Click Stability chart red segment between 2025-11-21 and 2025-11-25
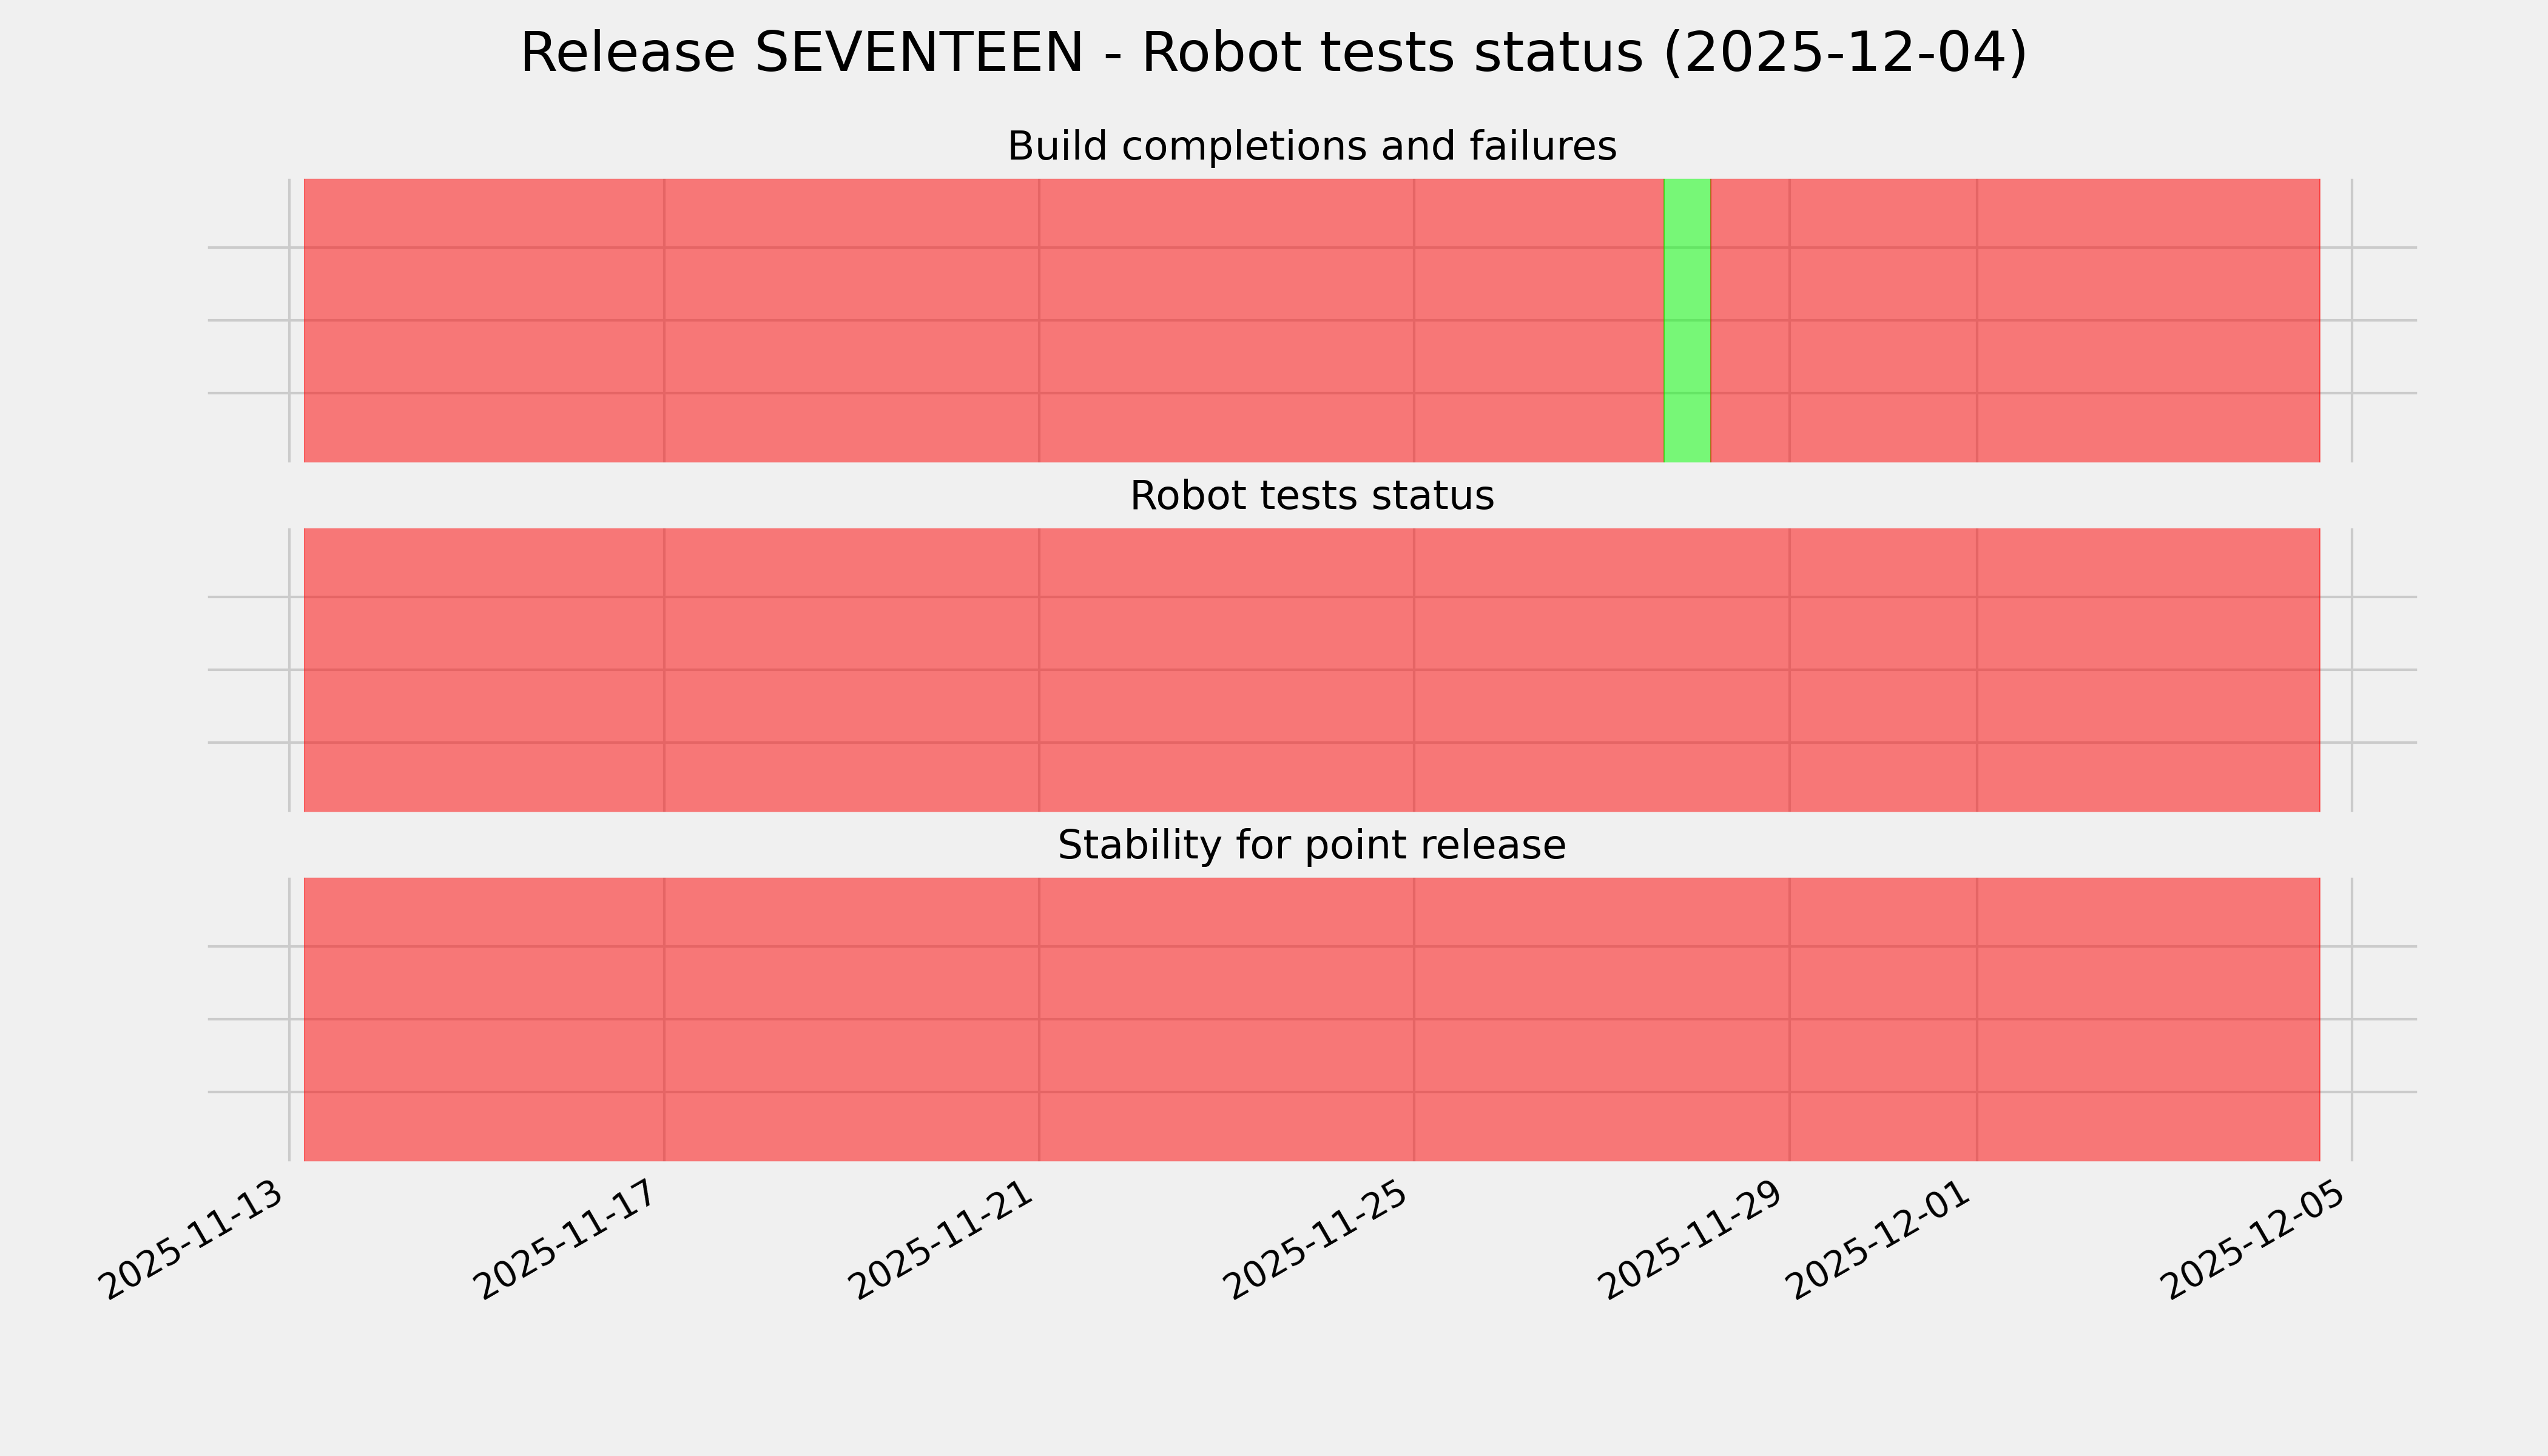Viewport: 2548px width, 1456px height. [1226, 1019]
